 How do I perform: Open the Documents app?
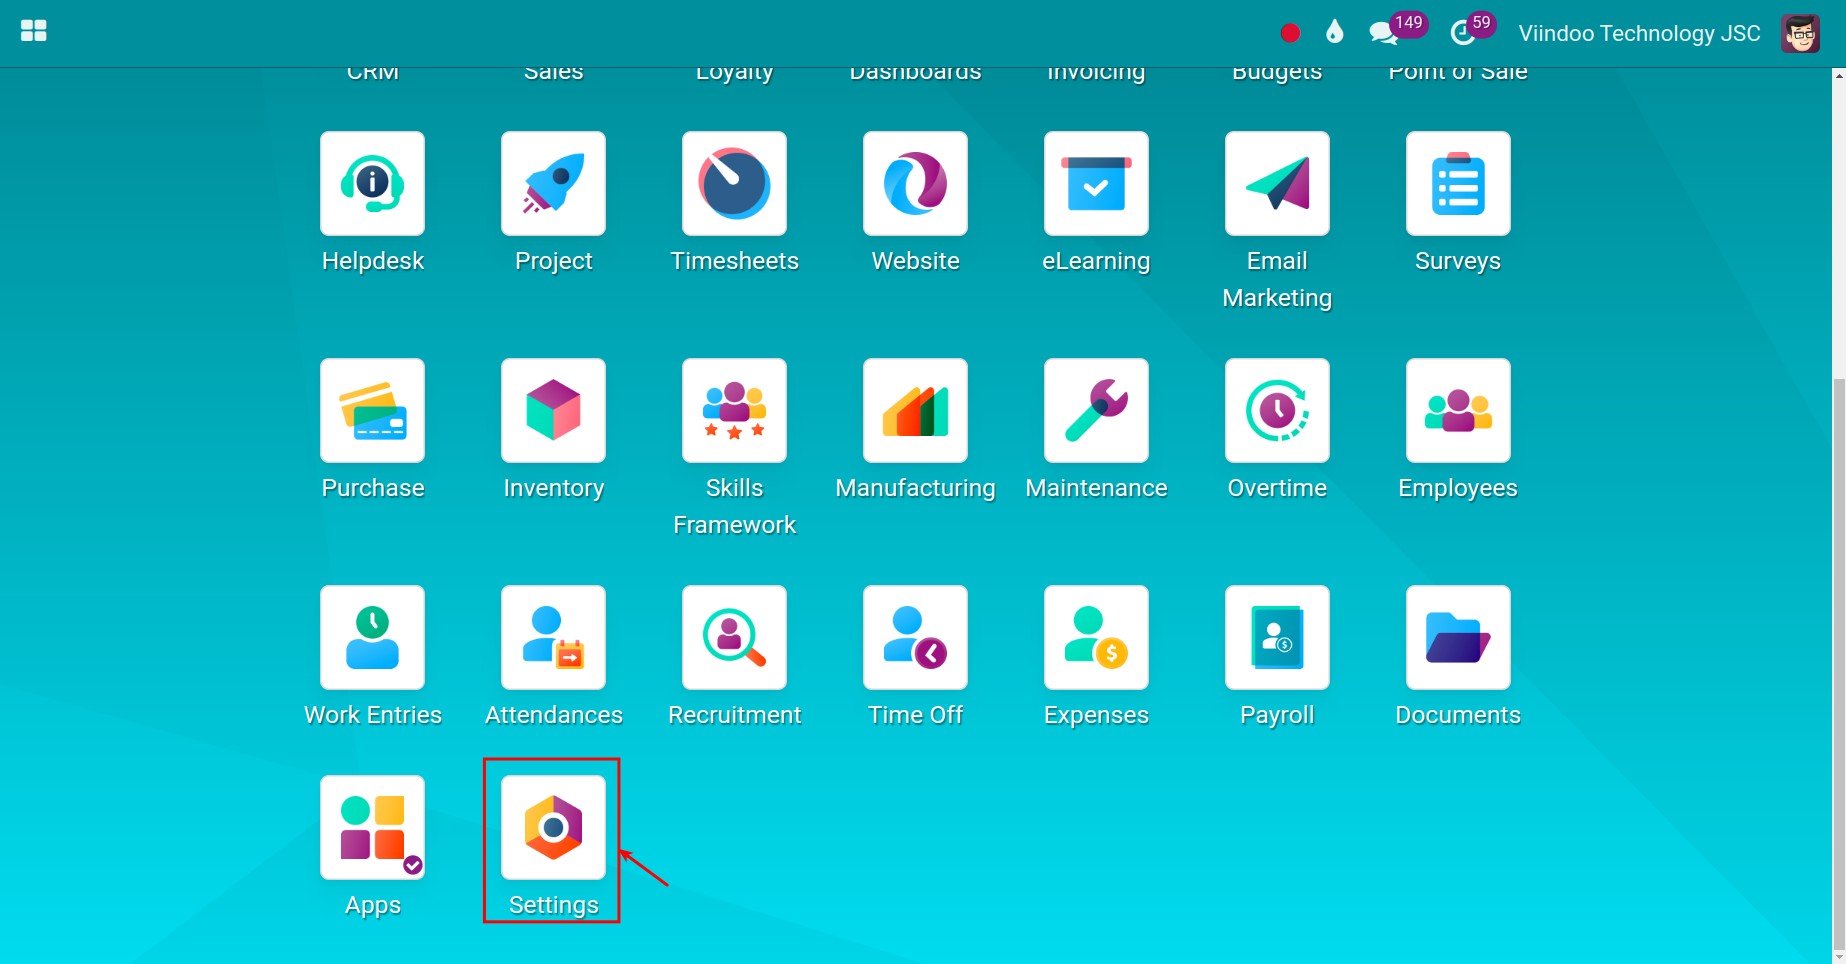1458,638
